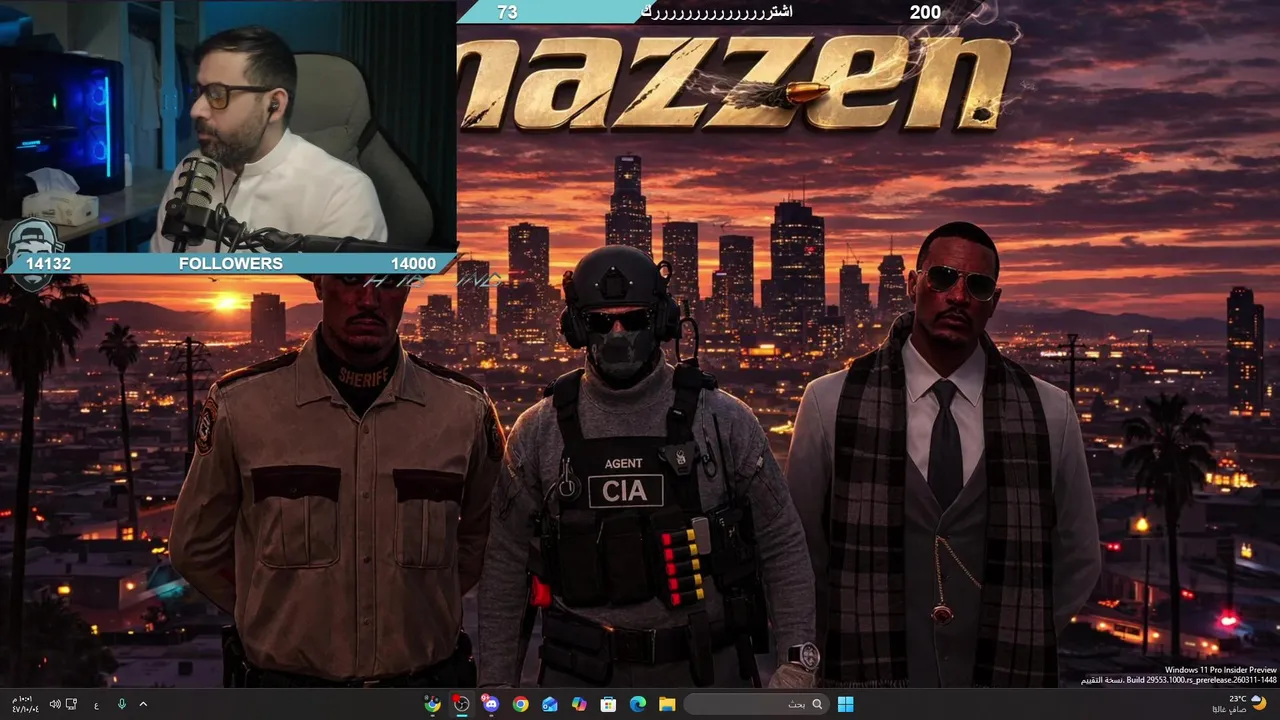Screen dimensions: 1280x720
Task: Open the Copilot taskbar icon
Action: 579,704
